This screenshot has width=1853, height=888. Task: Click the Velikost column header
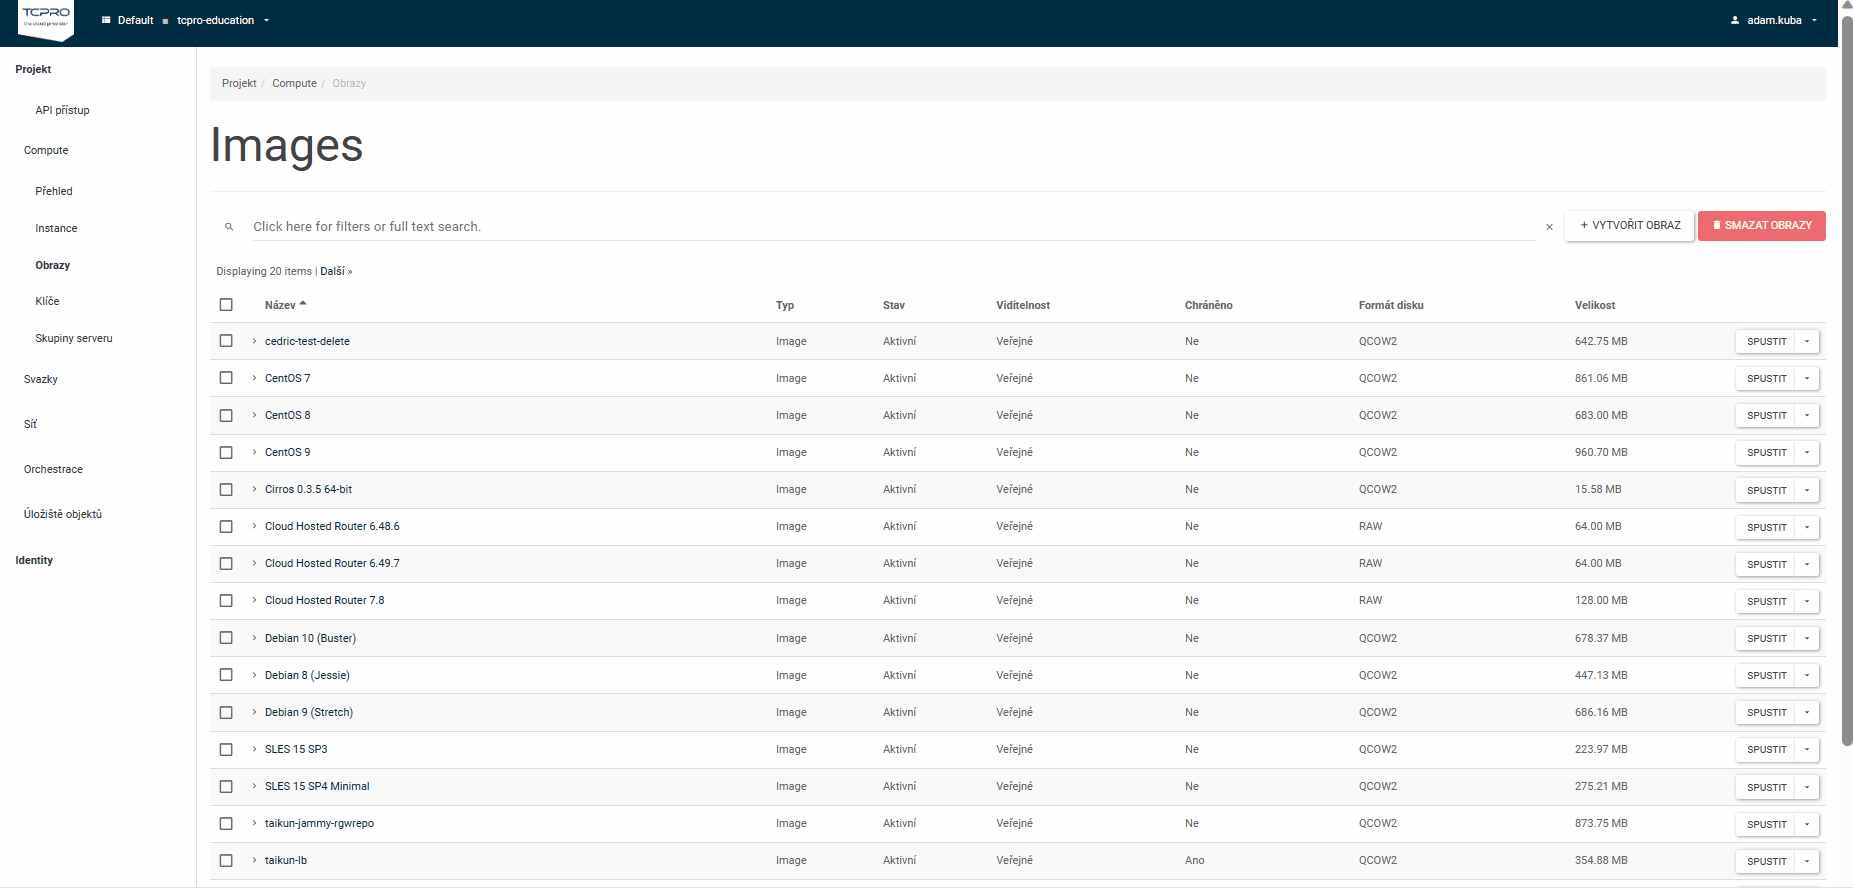click(x=1595, y=305)
